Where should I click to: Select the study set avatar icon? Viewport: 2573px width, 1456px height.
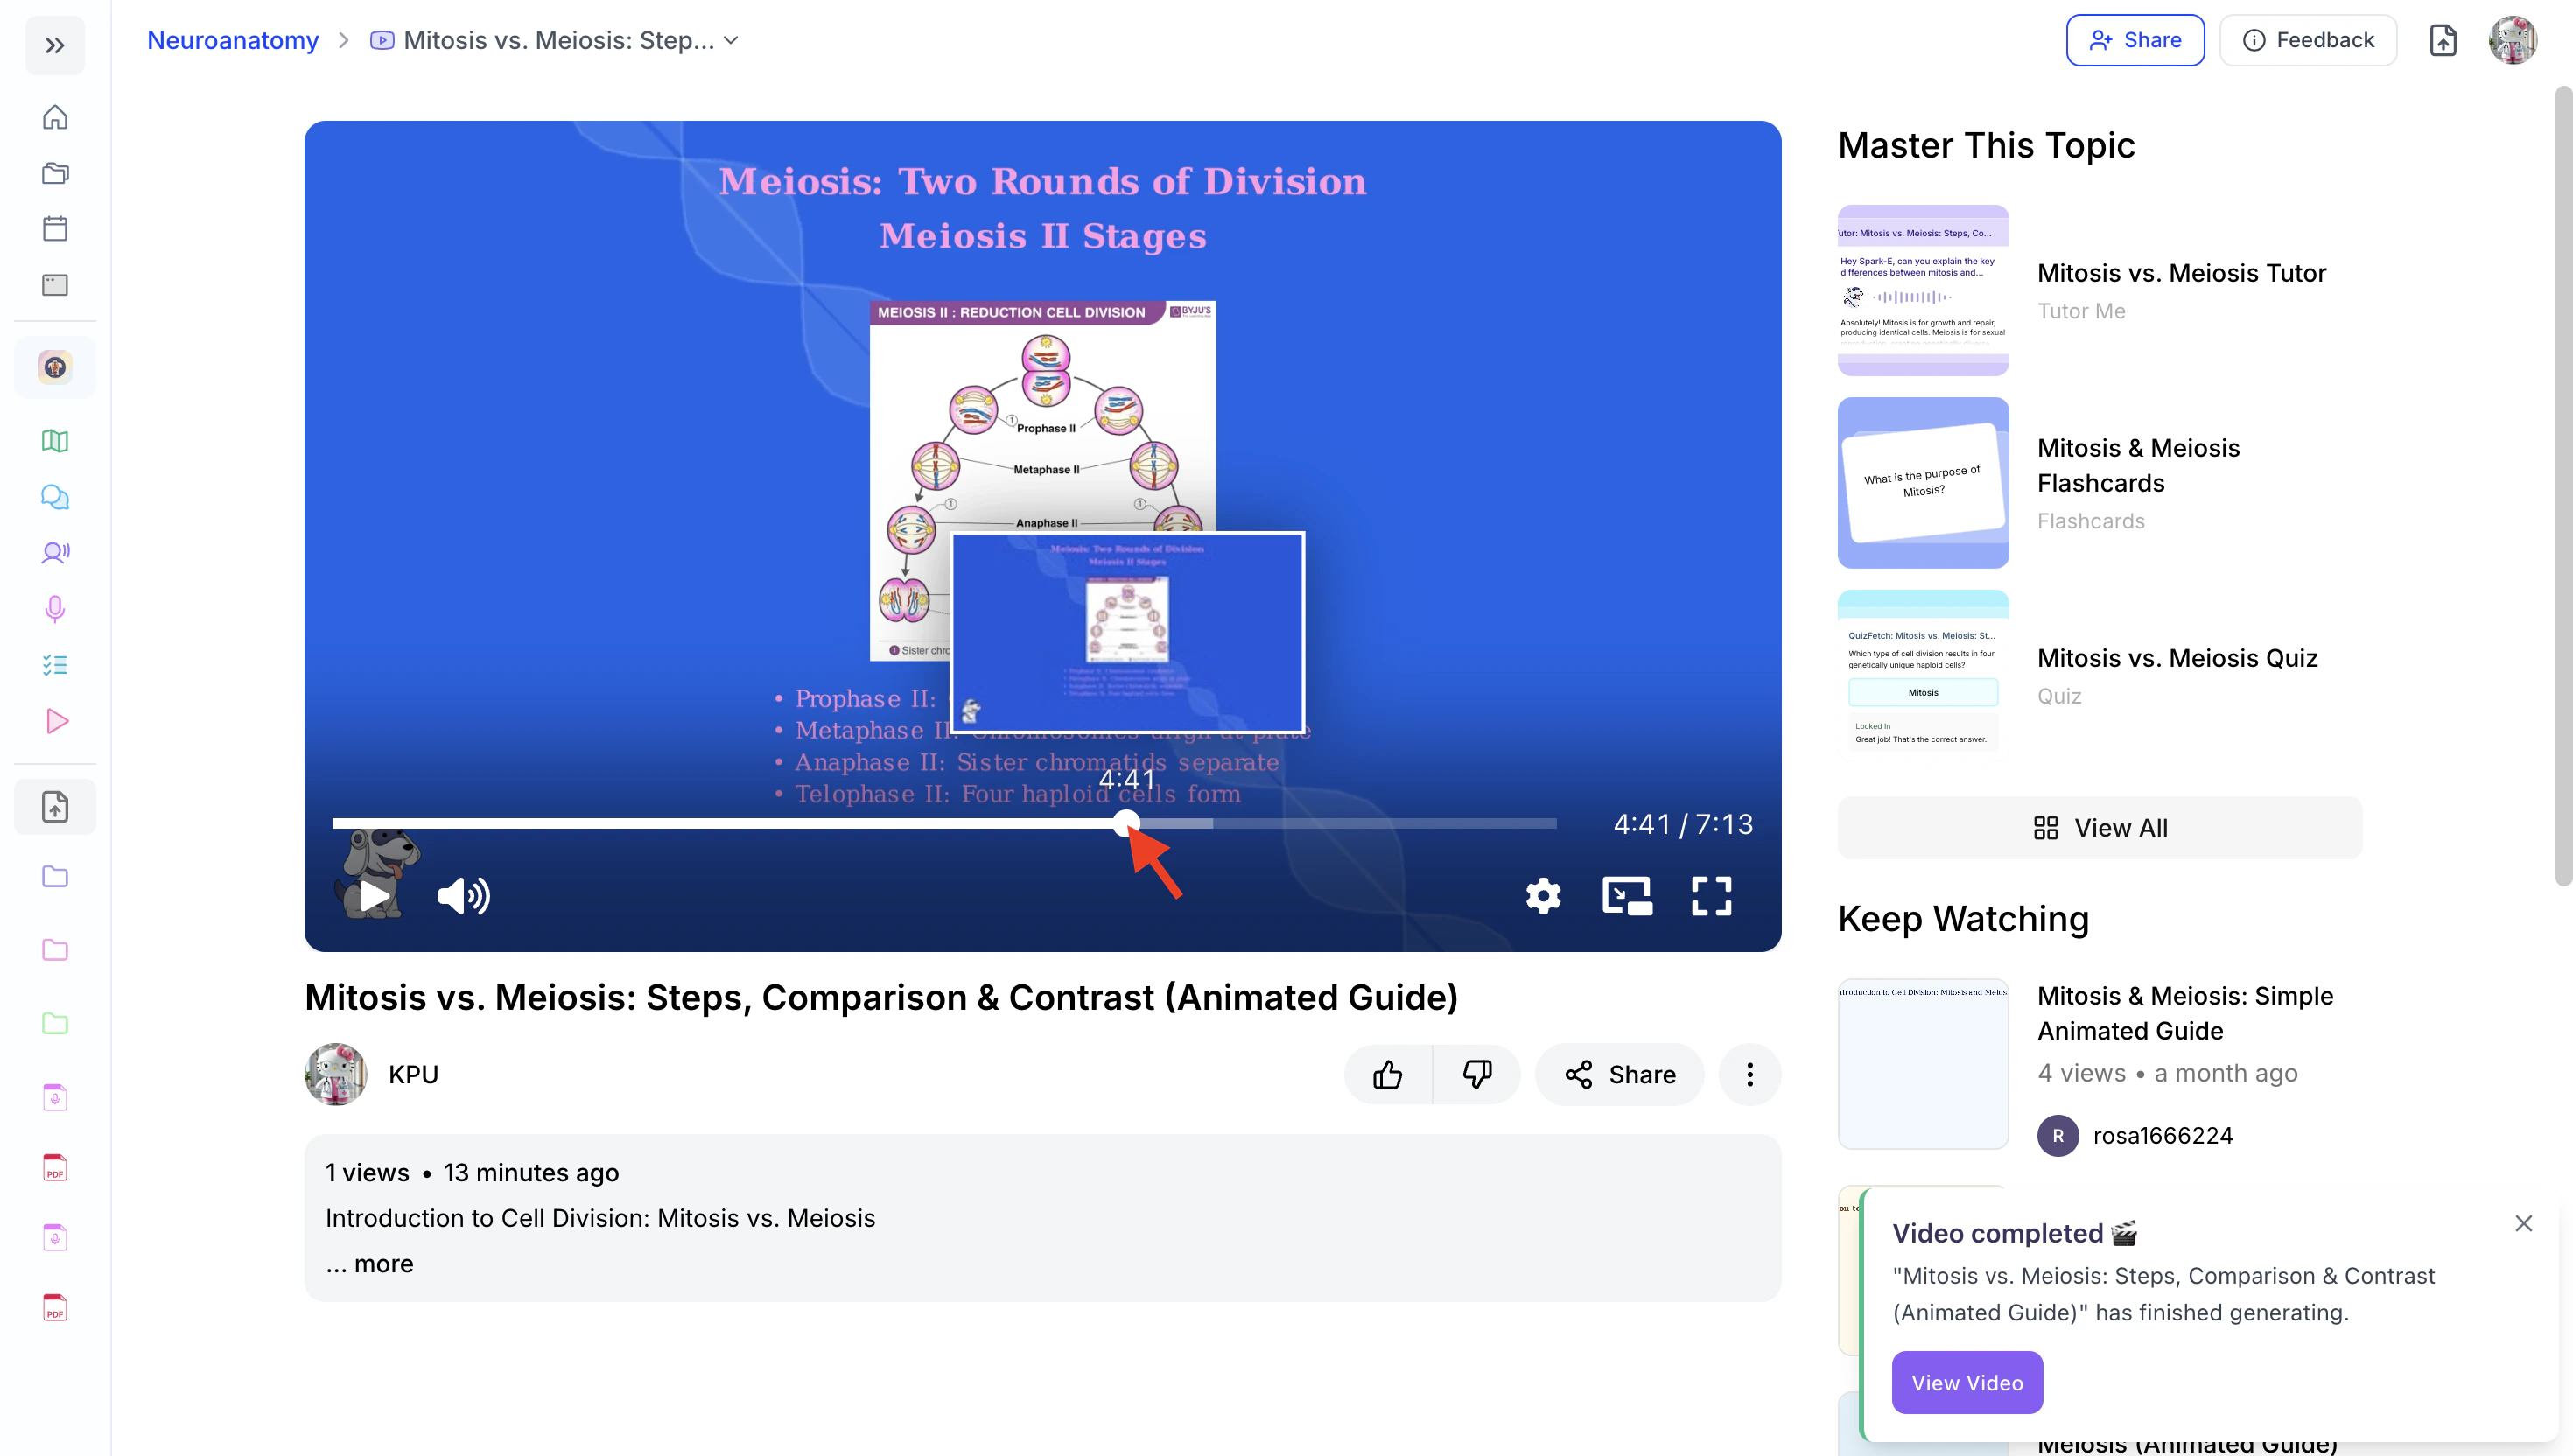[x=55, y=367]
